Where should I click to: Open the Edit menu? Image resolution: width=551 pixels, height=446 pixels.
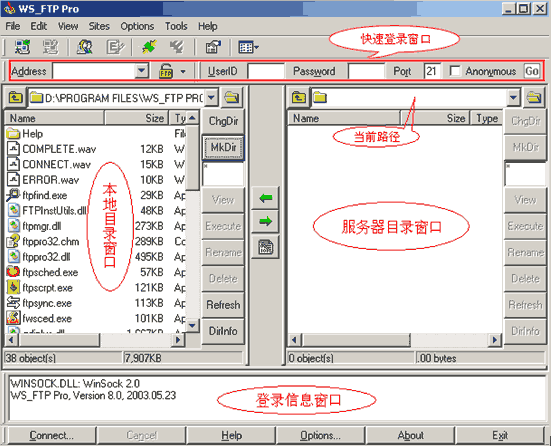point(39,26)
